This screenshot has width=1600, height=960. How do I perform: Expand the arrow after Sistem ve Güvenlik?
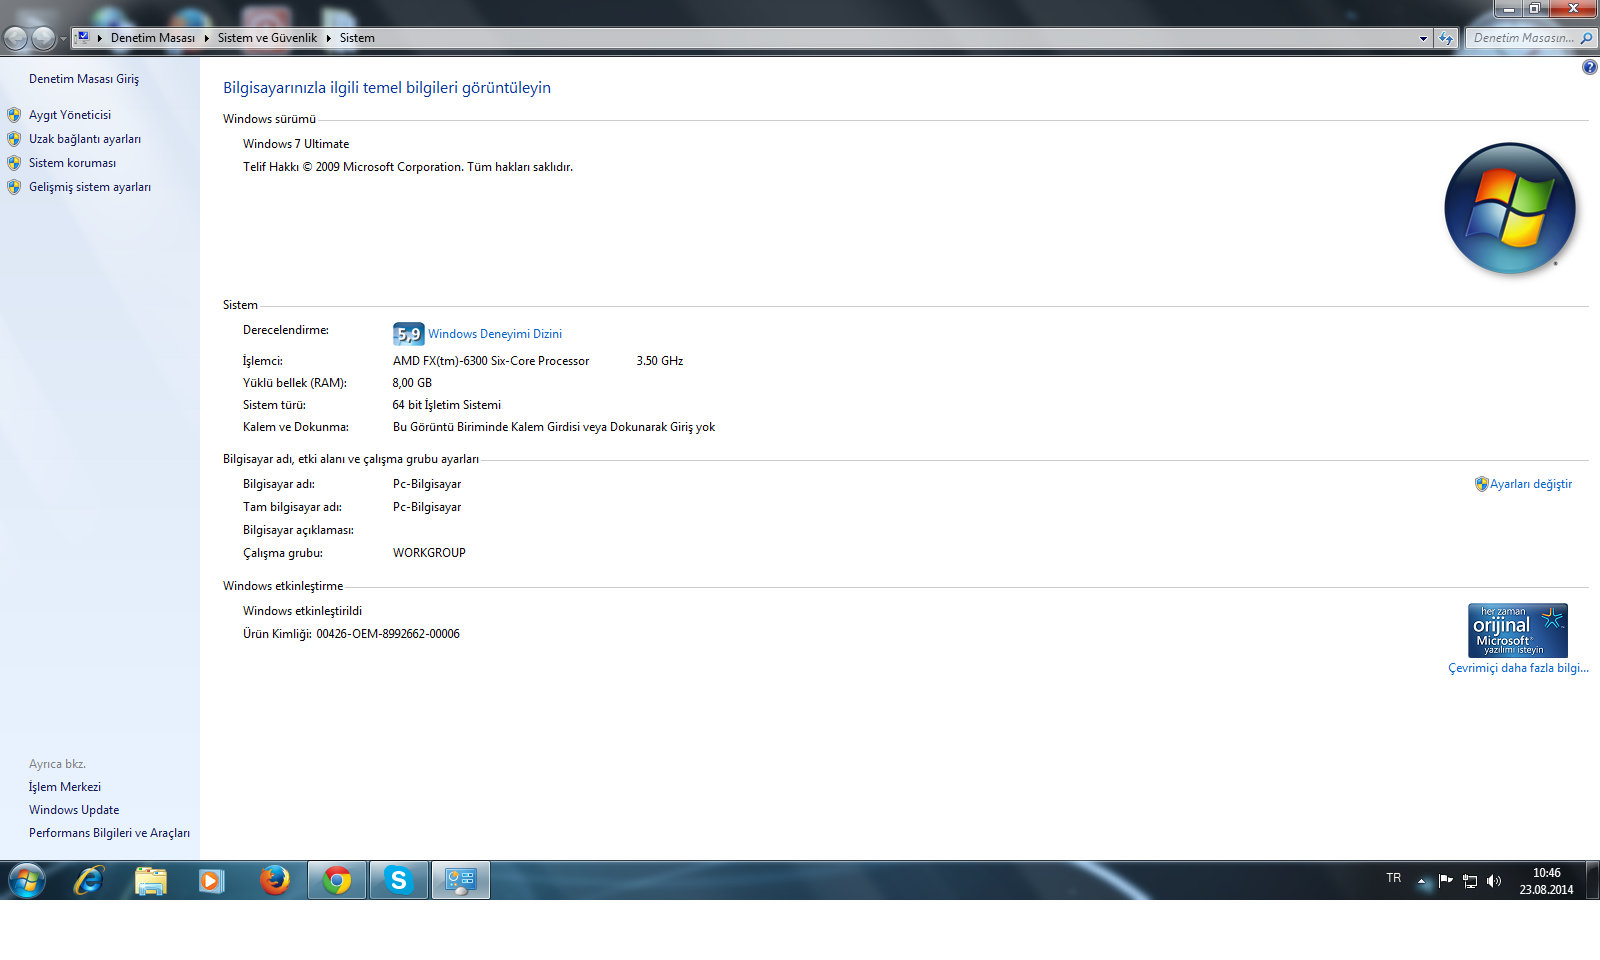tap(328, 38)
